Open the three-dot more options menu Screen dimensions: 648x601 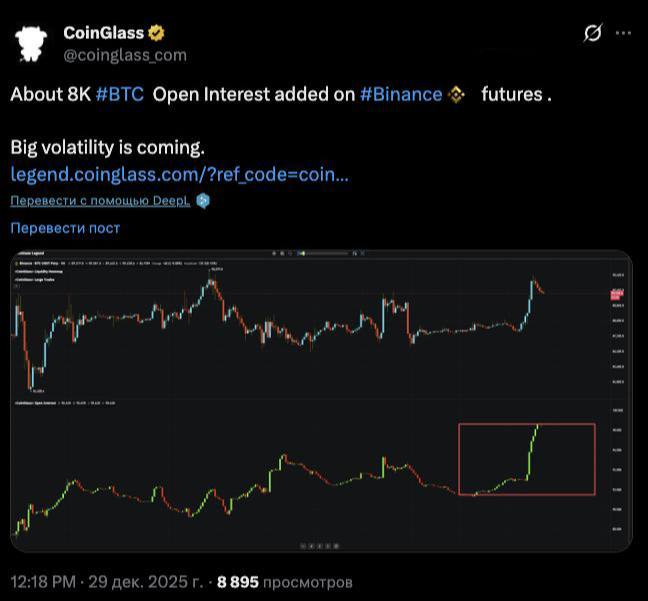[624, 33]
